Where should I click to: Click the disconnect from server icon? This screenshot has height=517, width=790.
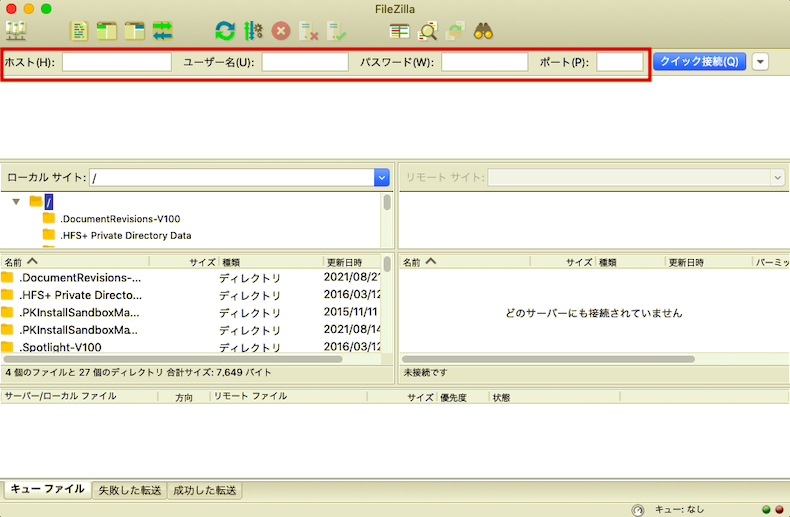tap(308, 31)
